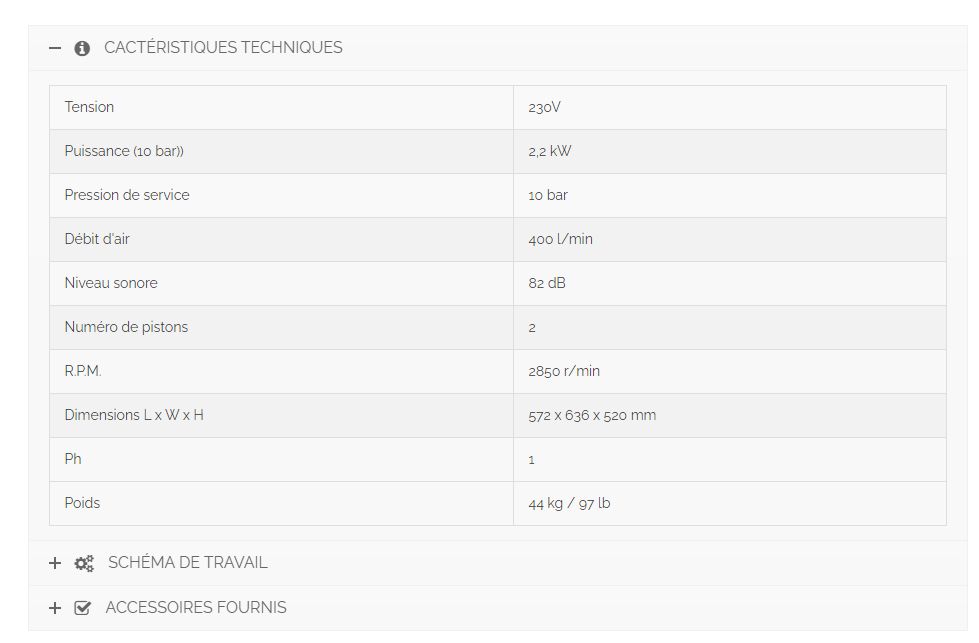Click the info icon beside Cactéristiques Techniques
979x643 pixels.
(x=82, y=47)
